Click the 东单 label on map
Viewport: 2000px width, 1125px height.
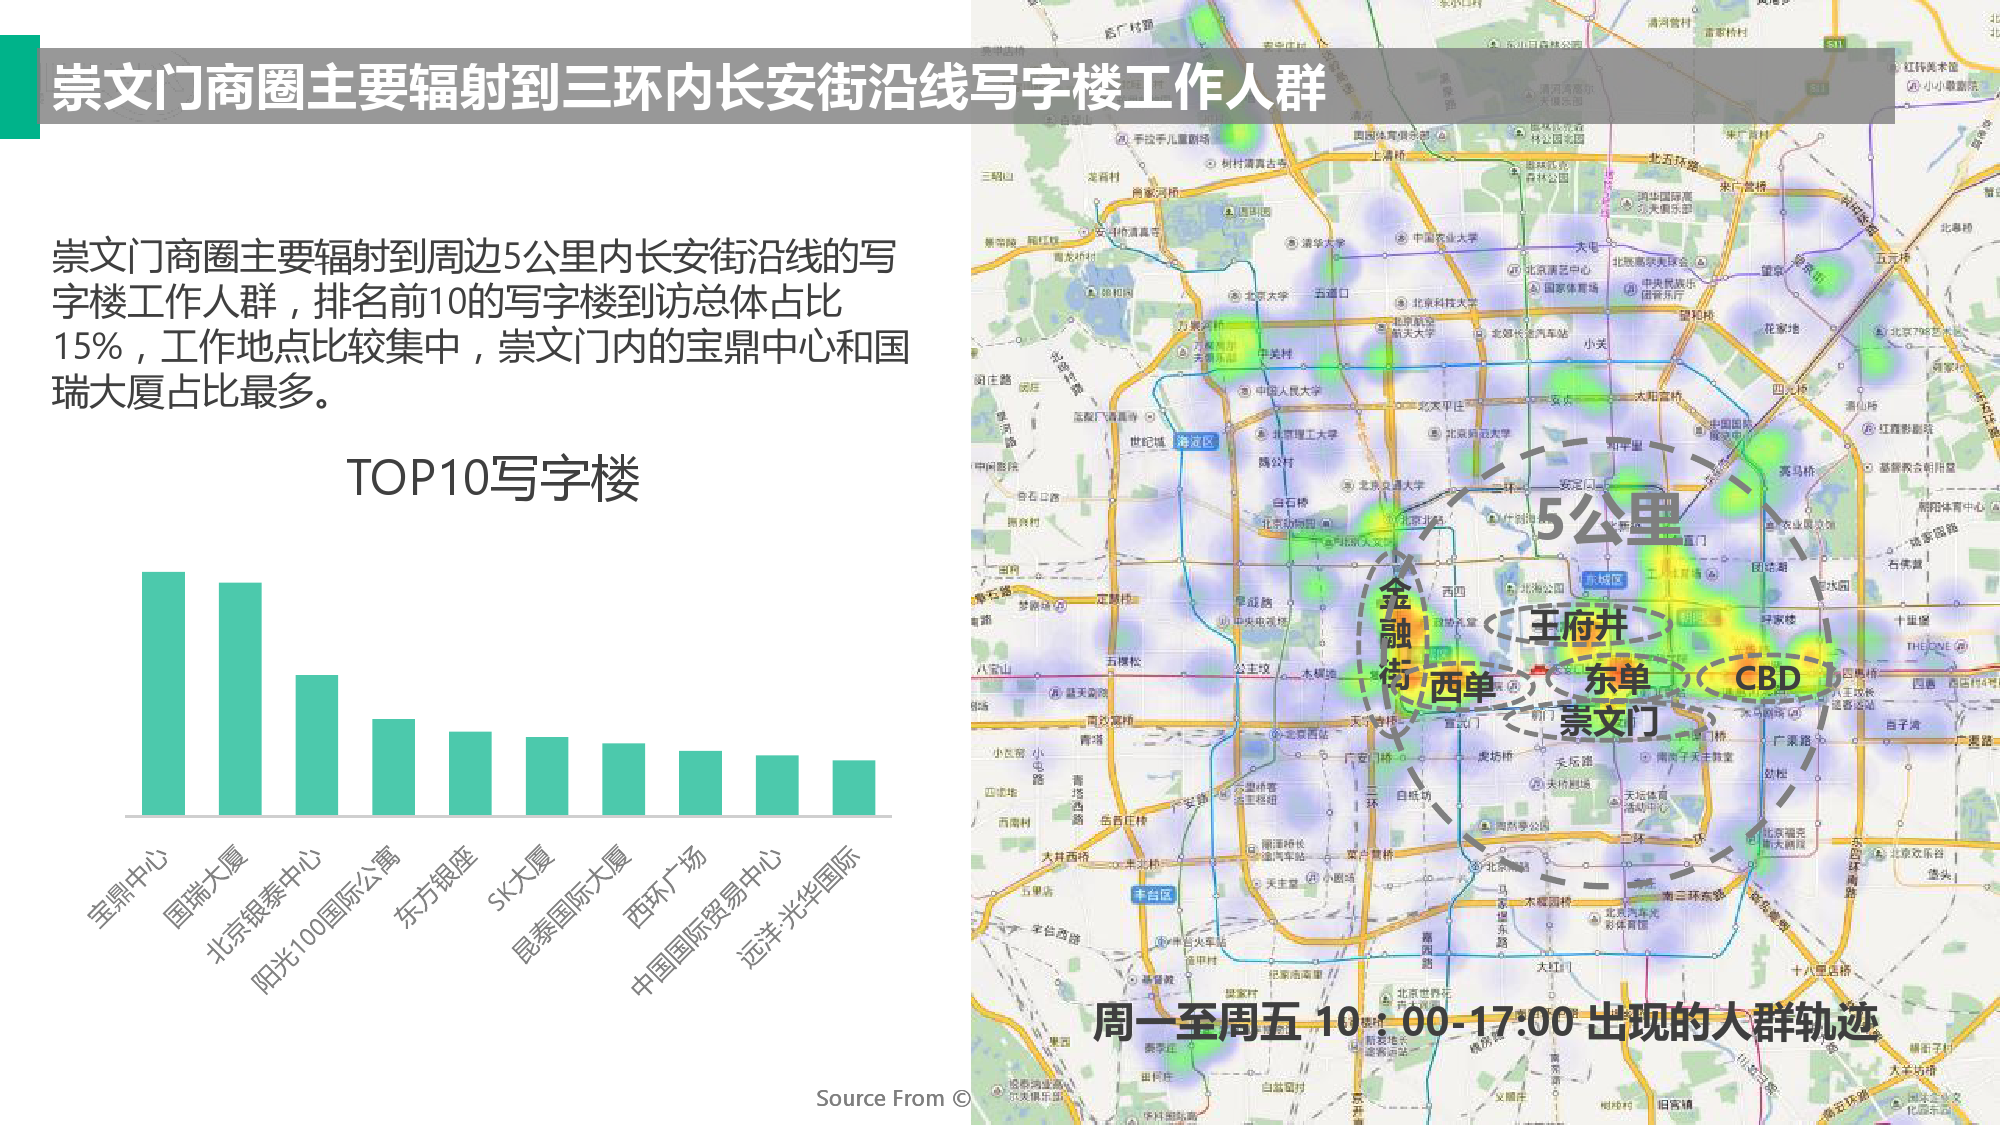[1617, 679]
